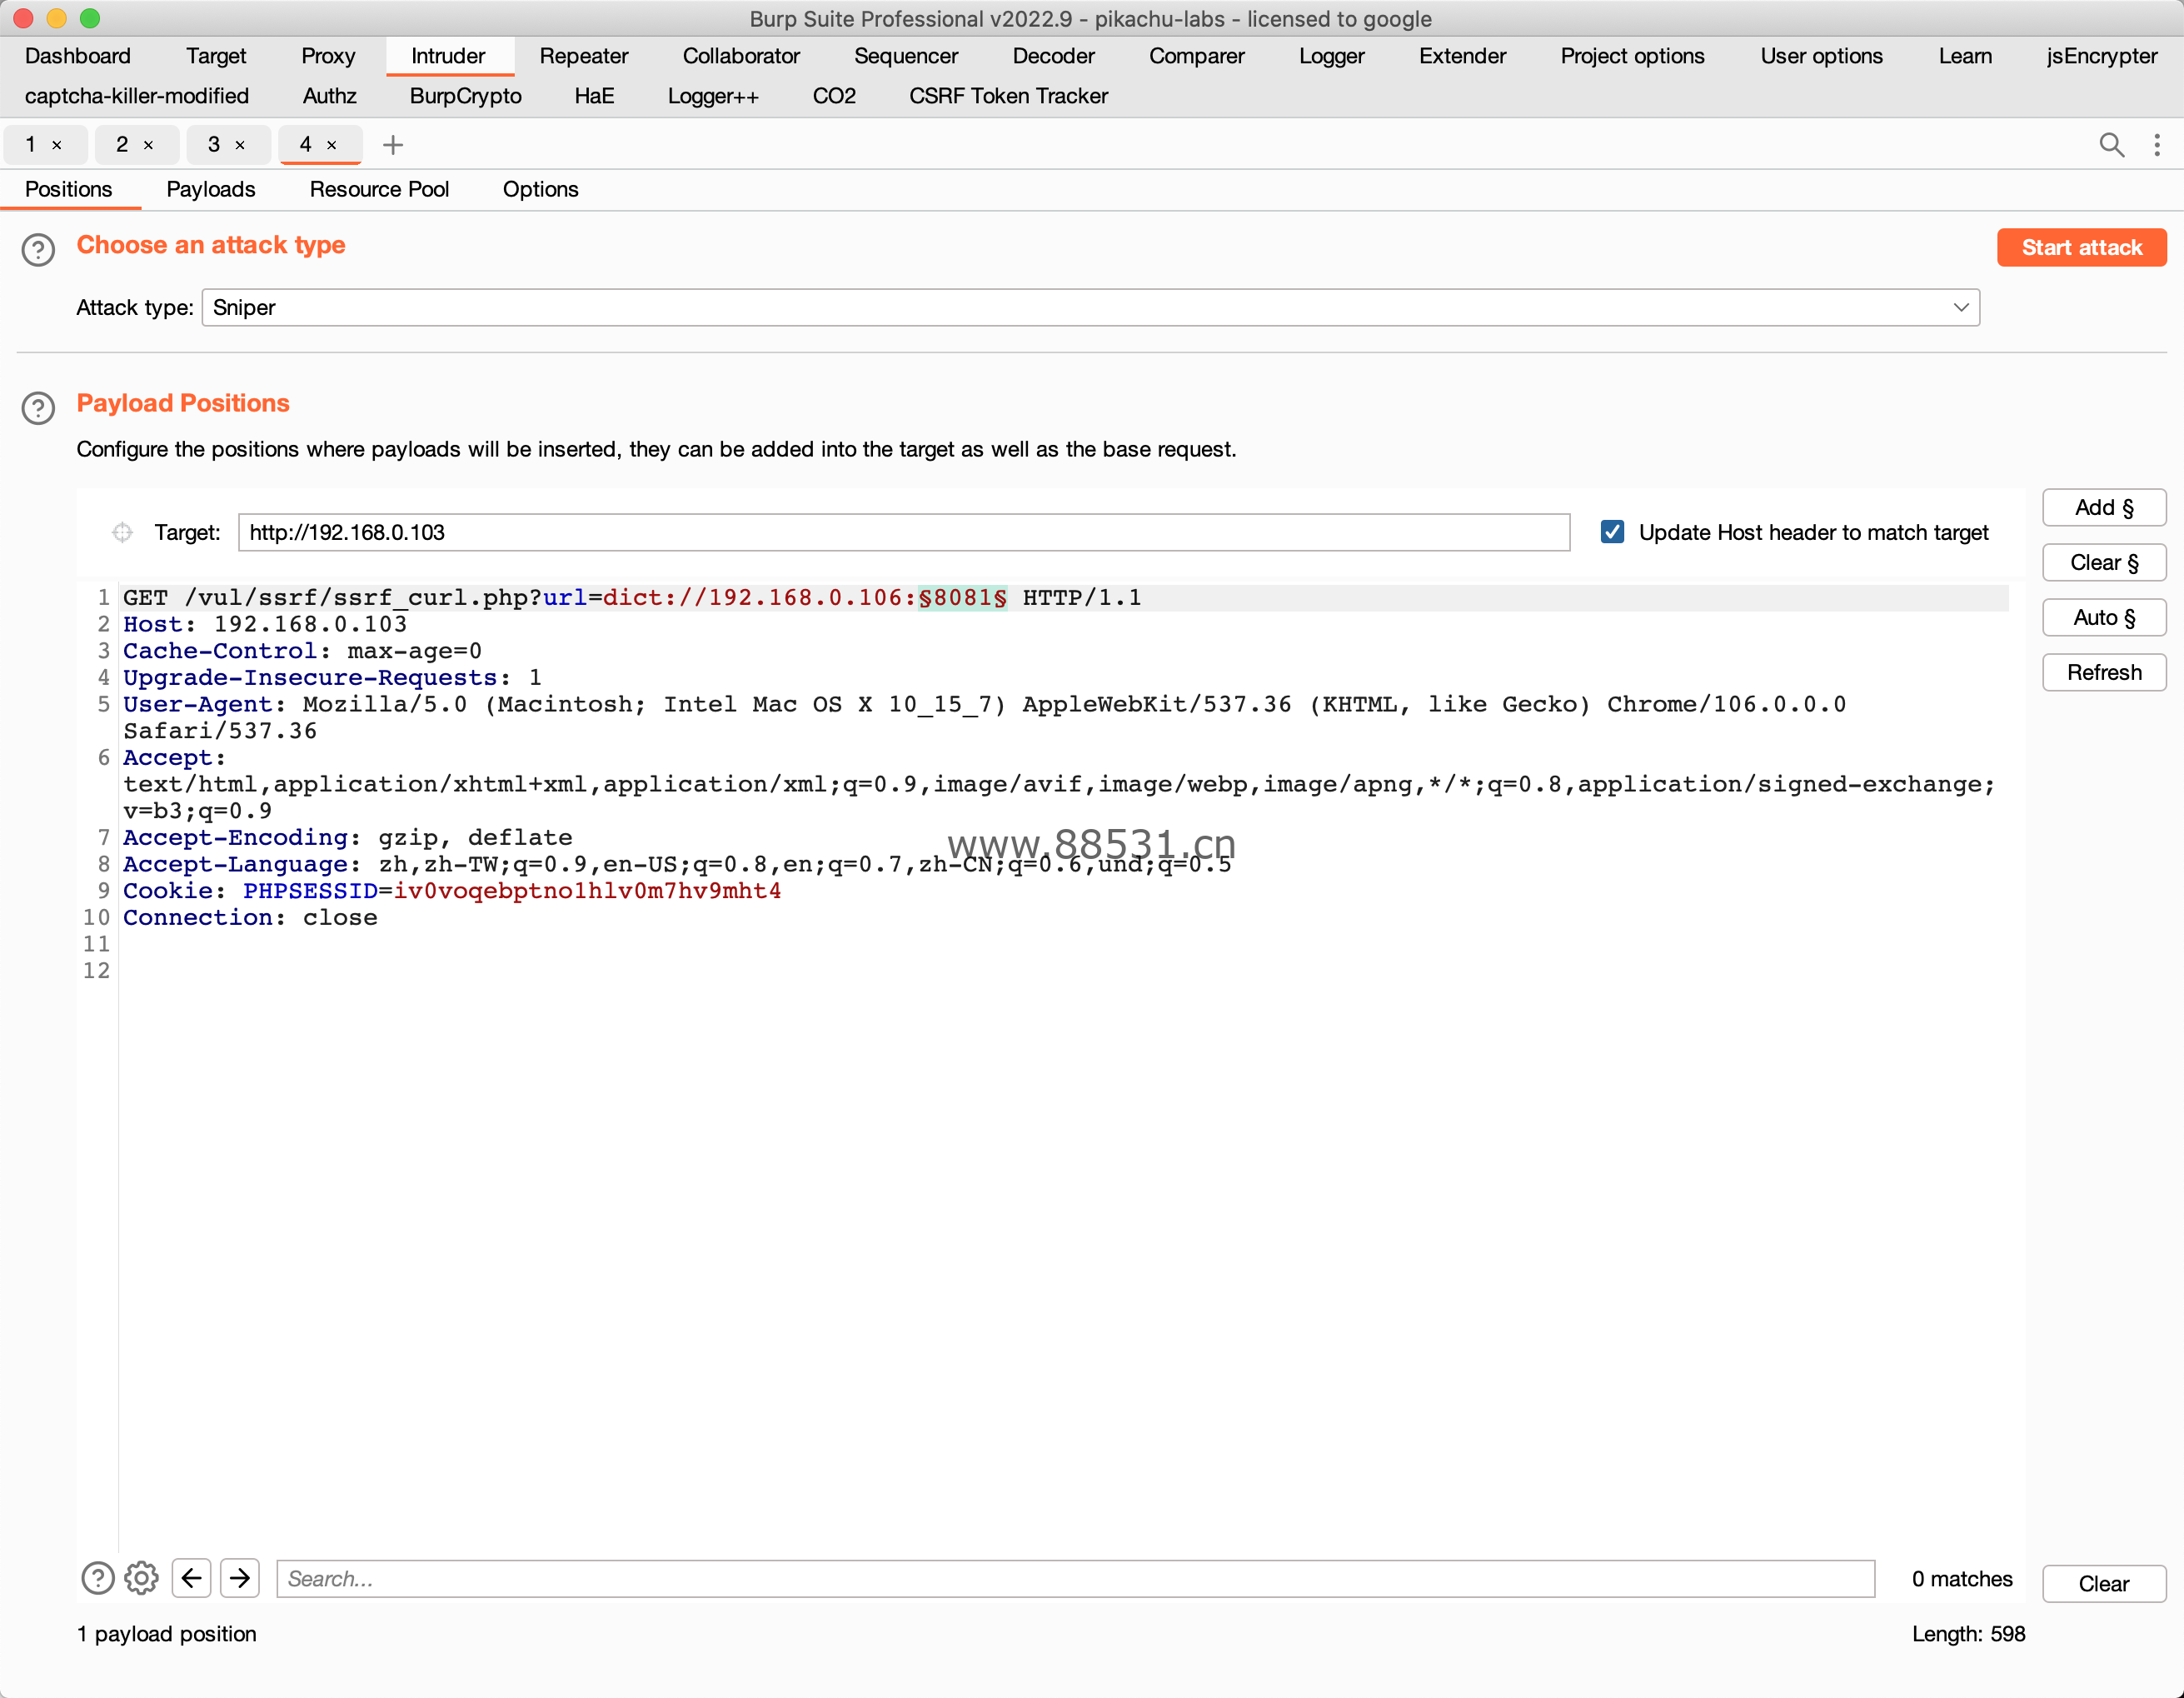
Task: Click the Refresh button
Action: [2104, 673]
